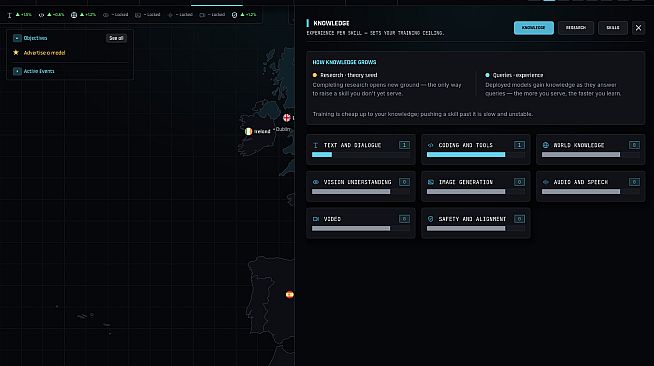Click the World Knowledge globe icon
Screen dimensions: 654x366
546,145
